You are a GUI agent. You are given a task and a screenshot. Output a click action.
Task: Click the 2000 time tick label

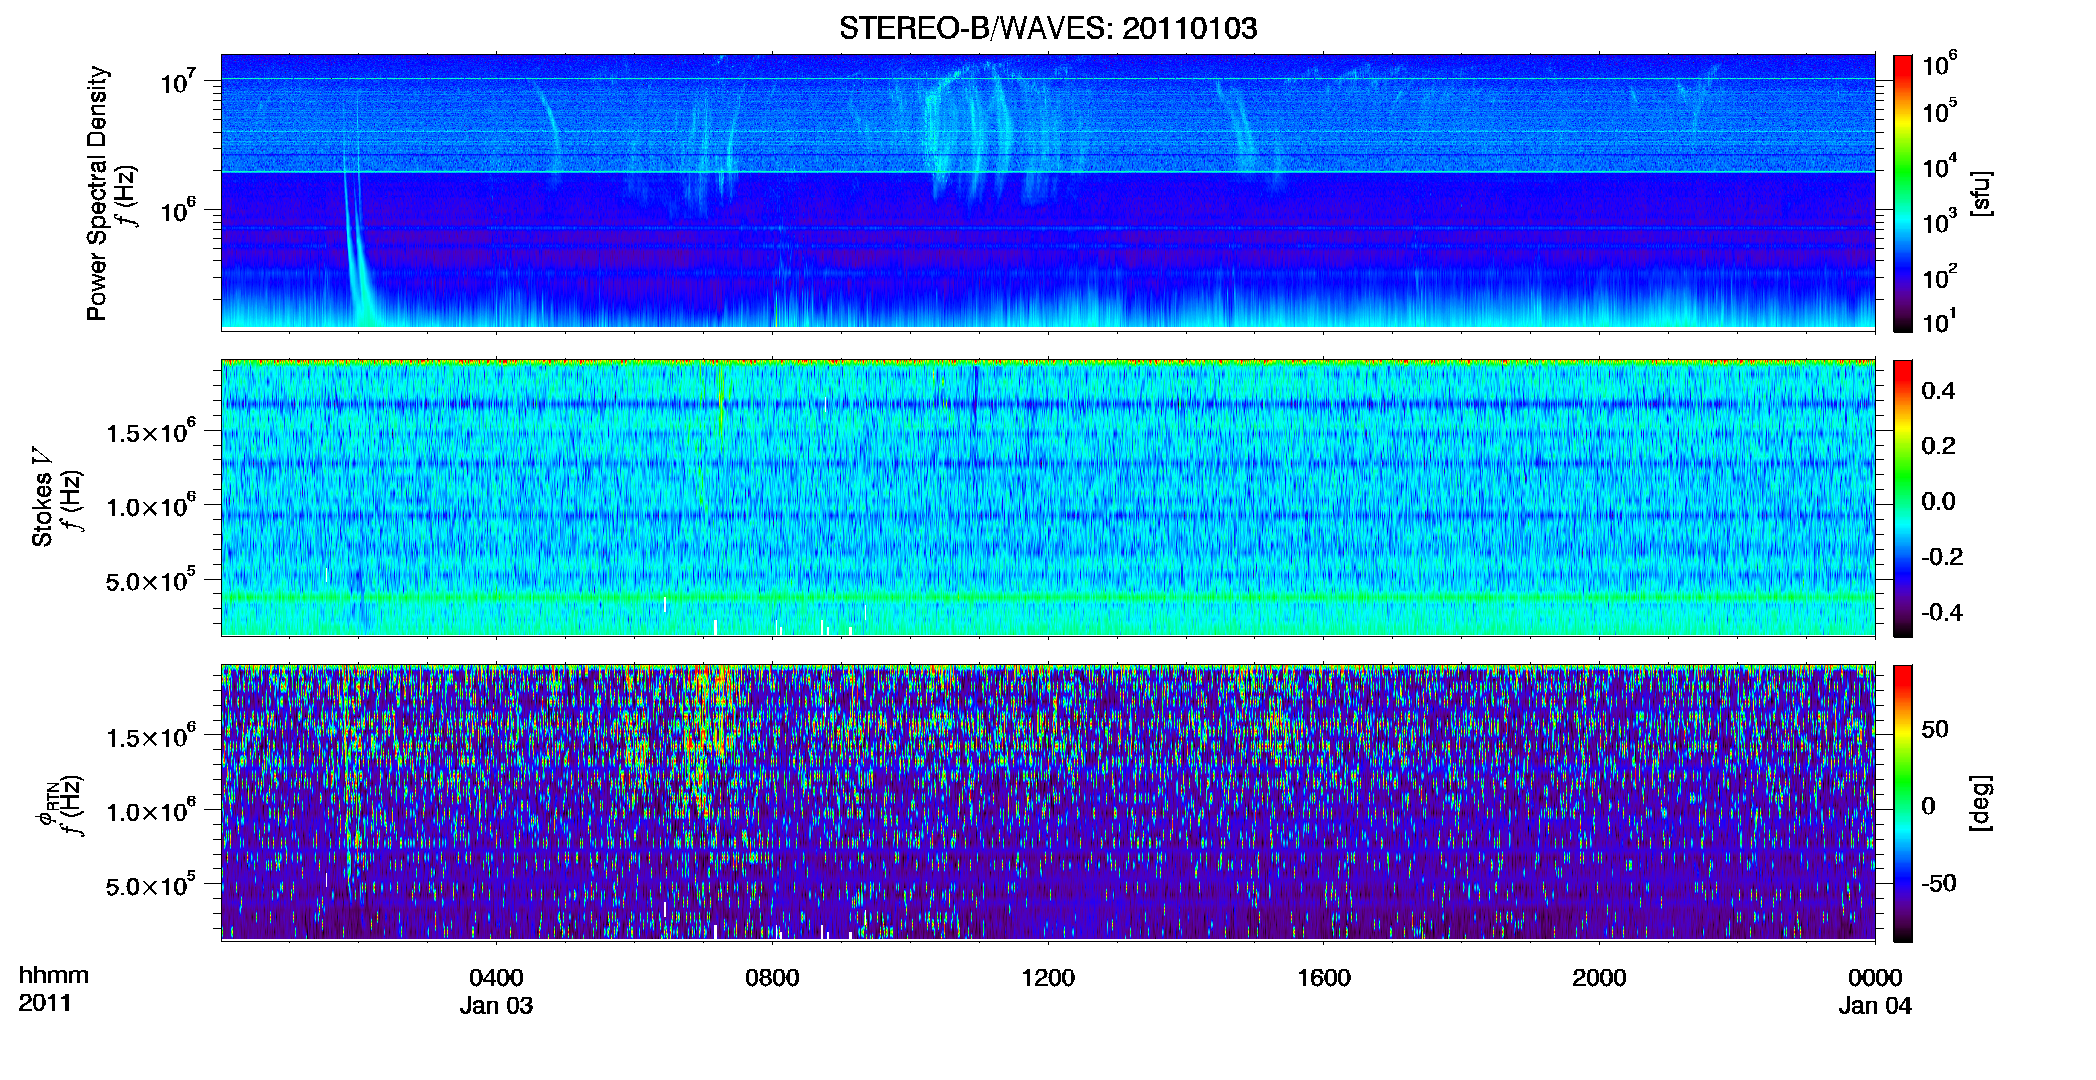point(1599,977)
